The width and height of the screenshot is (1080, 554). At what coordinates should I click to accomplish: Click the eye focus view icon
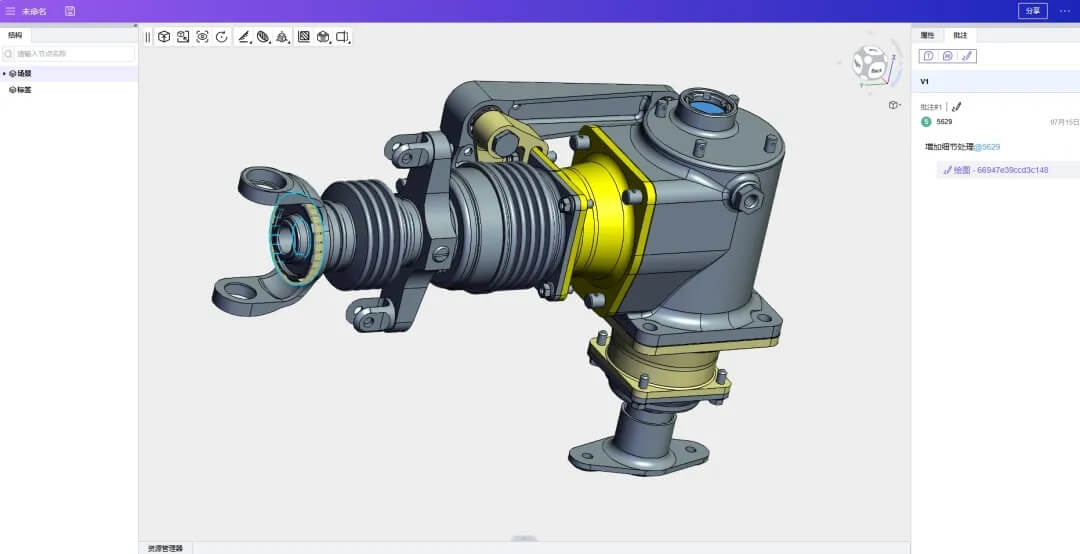202,37
